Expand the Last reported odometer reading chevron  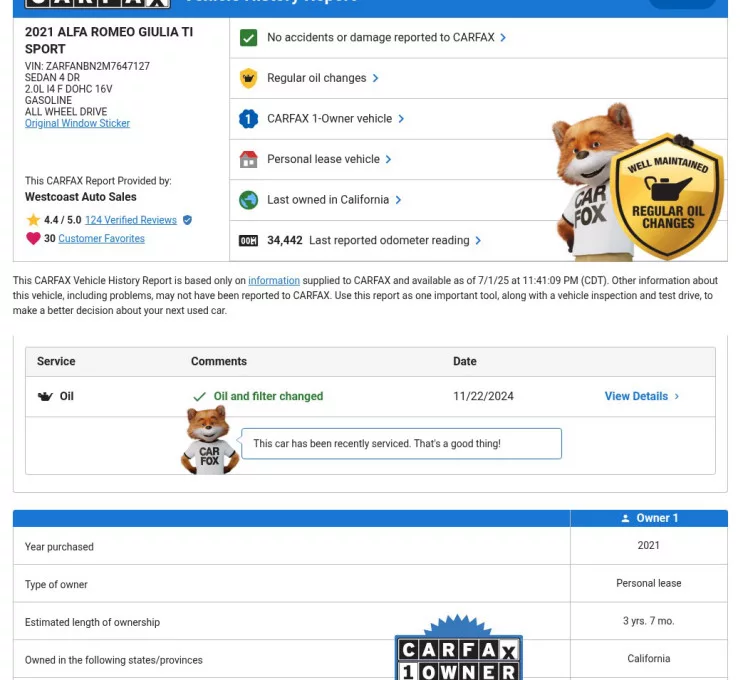click(478, 241)
